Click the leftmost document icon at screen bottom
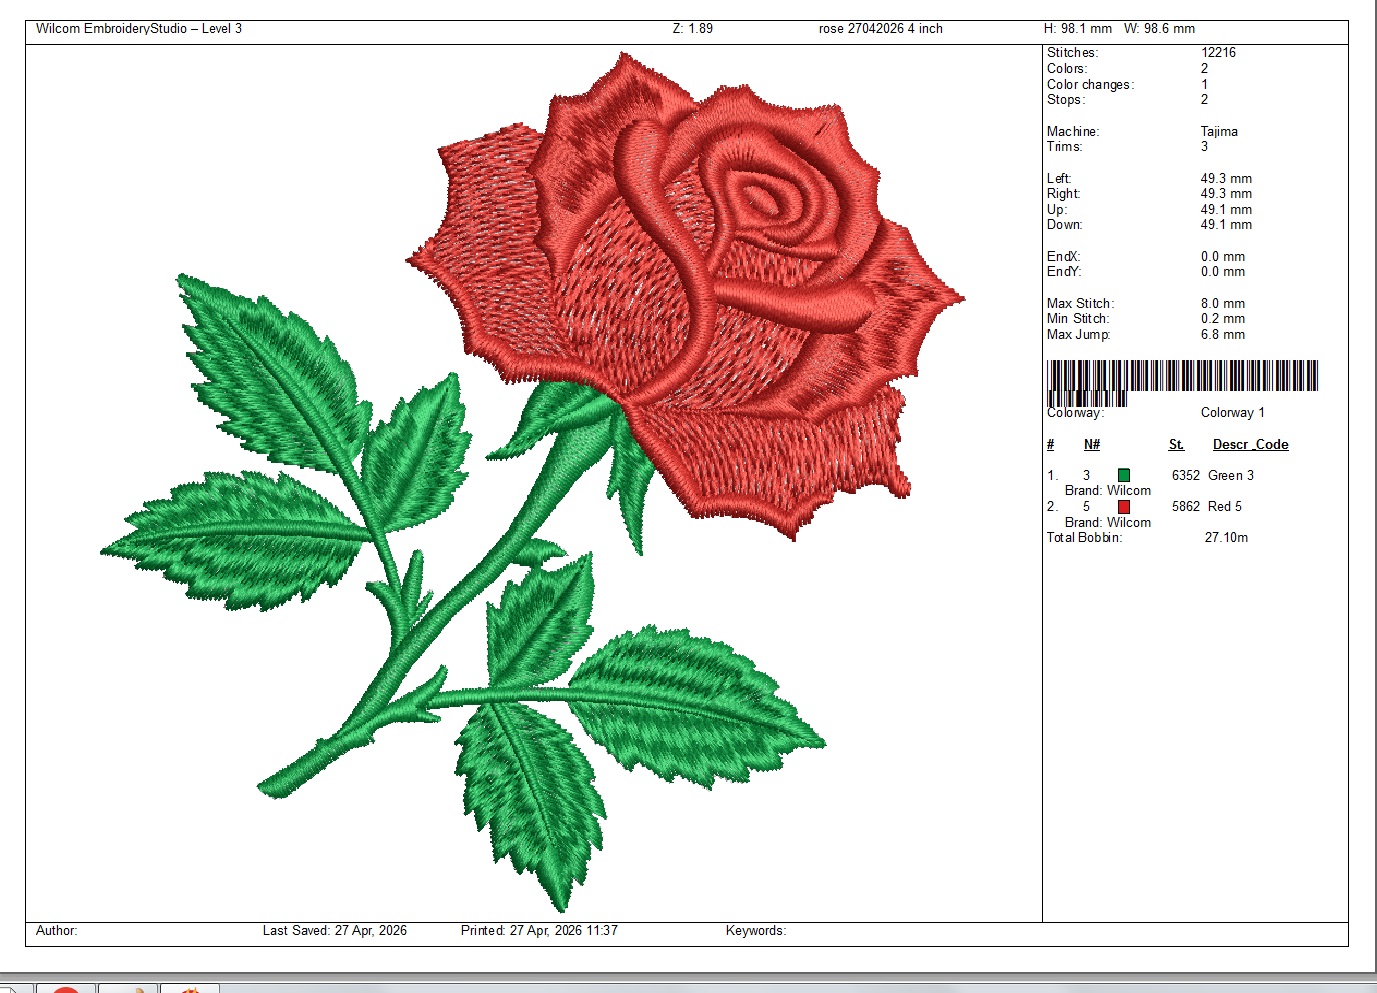The image size is (1377, 993). point(8,989)
